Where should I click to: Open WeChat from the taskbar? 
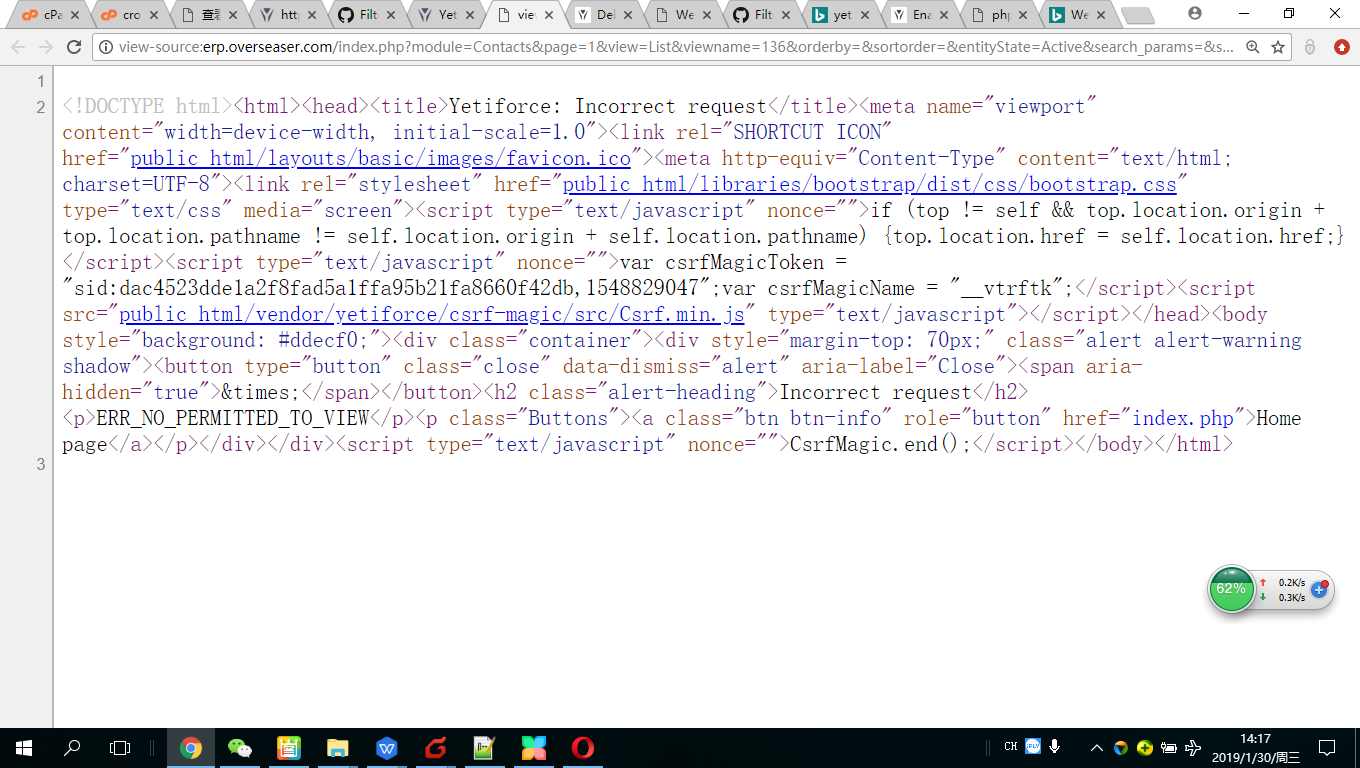(240, 747)
